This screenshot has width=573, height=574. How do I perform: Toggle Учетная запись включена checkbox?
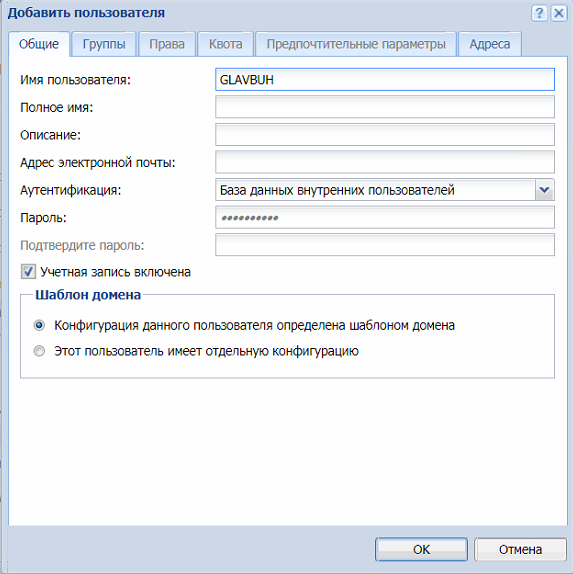[x=28, y=272]
